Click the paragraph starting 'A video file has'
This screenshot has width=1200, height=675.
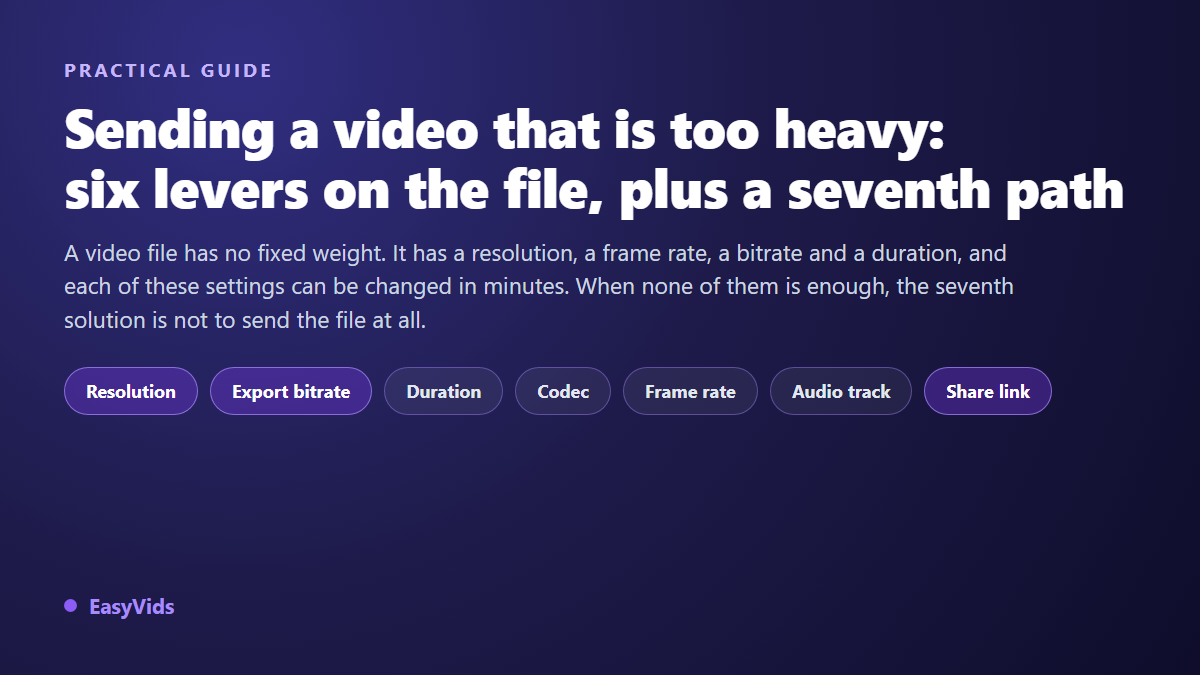[x=539, y=287]
